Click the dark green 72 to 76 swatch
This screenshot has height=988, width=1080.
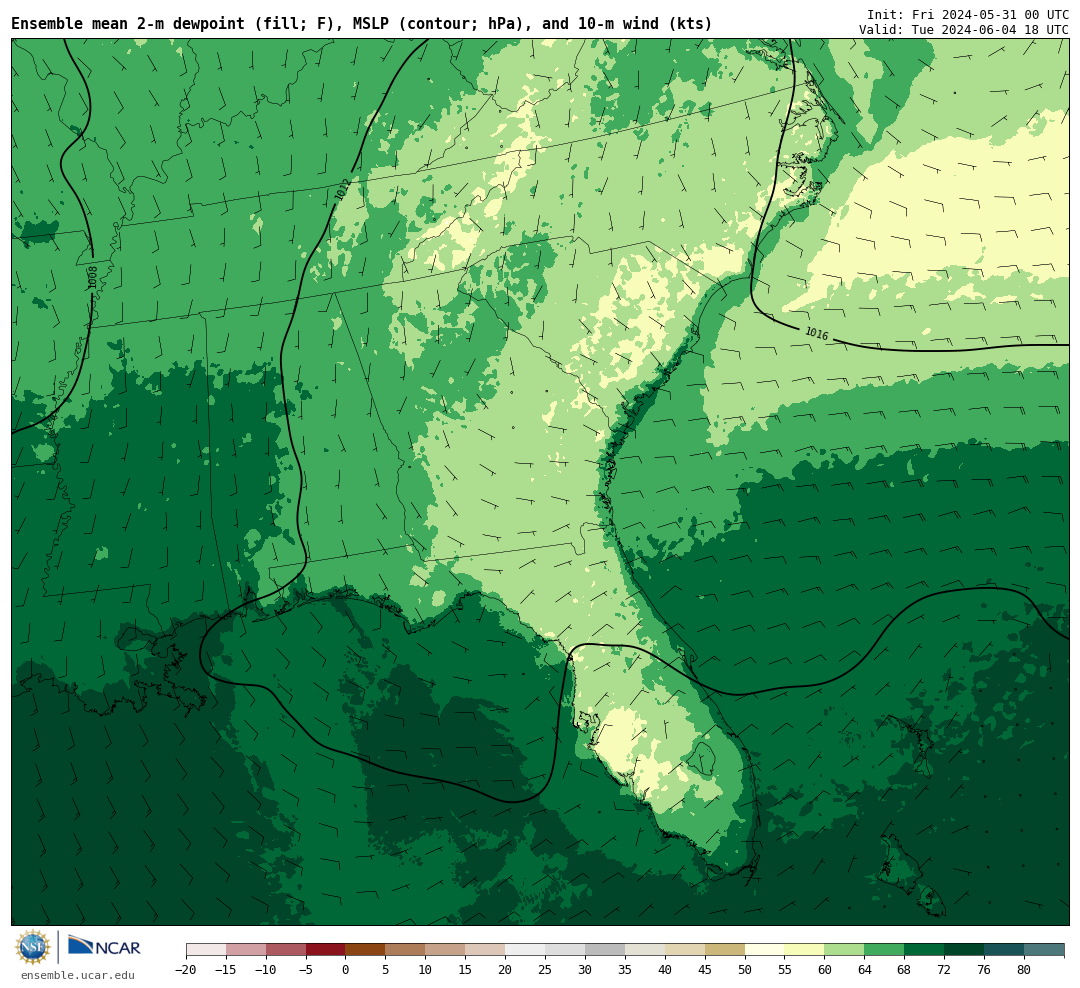964,949
